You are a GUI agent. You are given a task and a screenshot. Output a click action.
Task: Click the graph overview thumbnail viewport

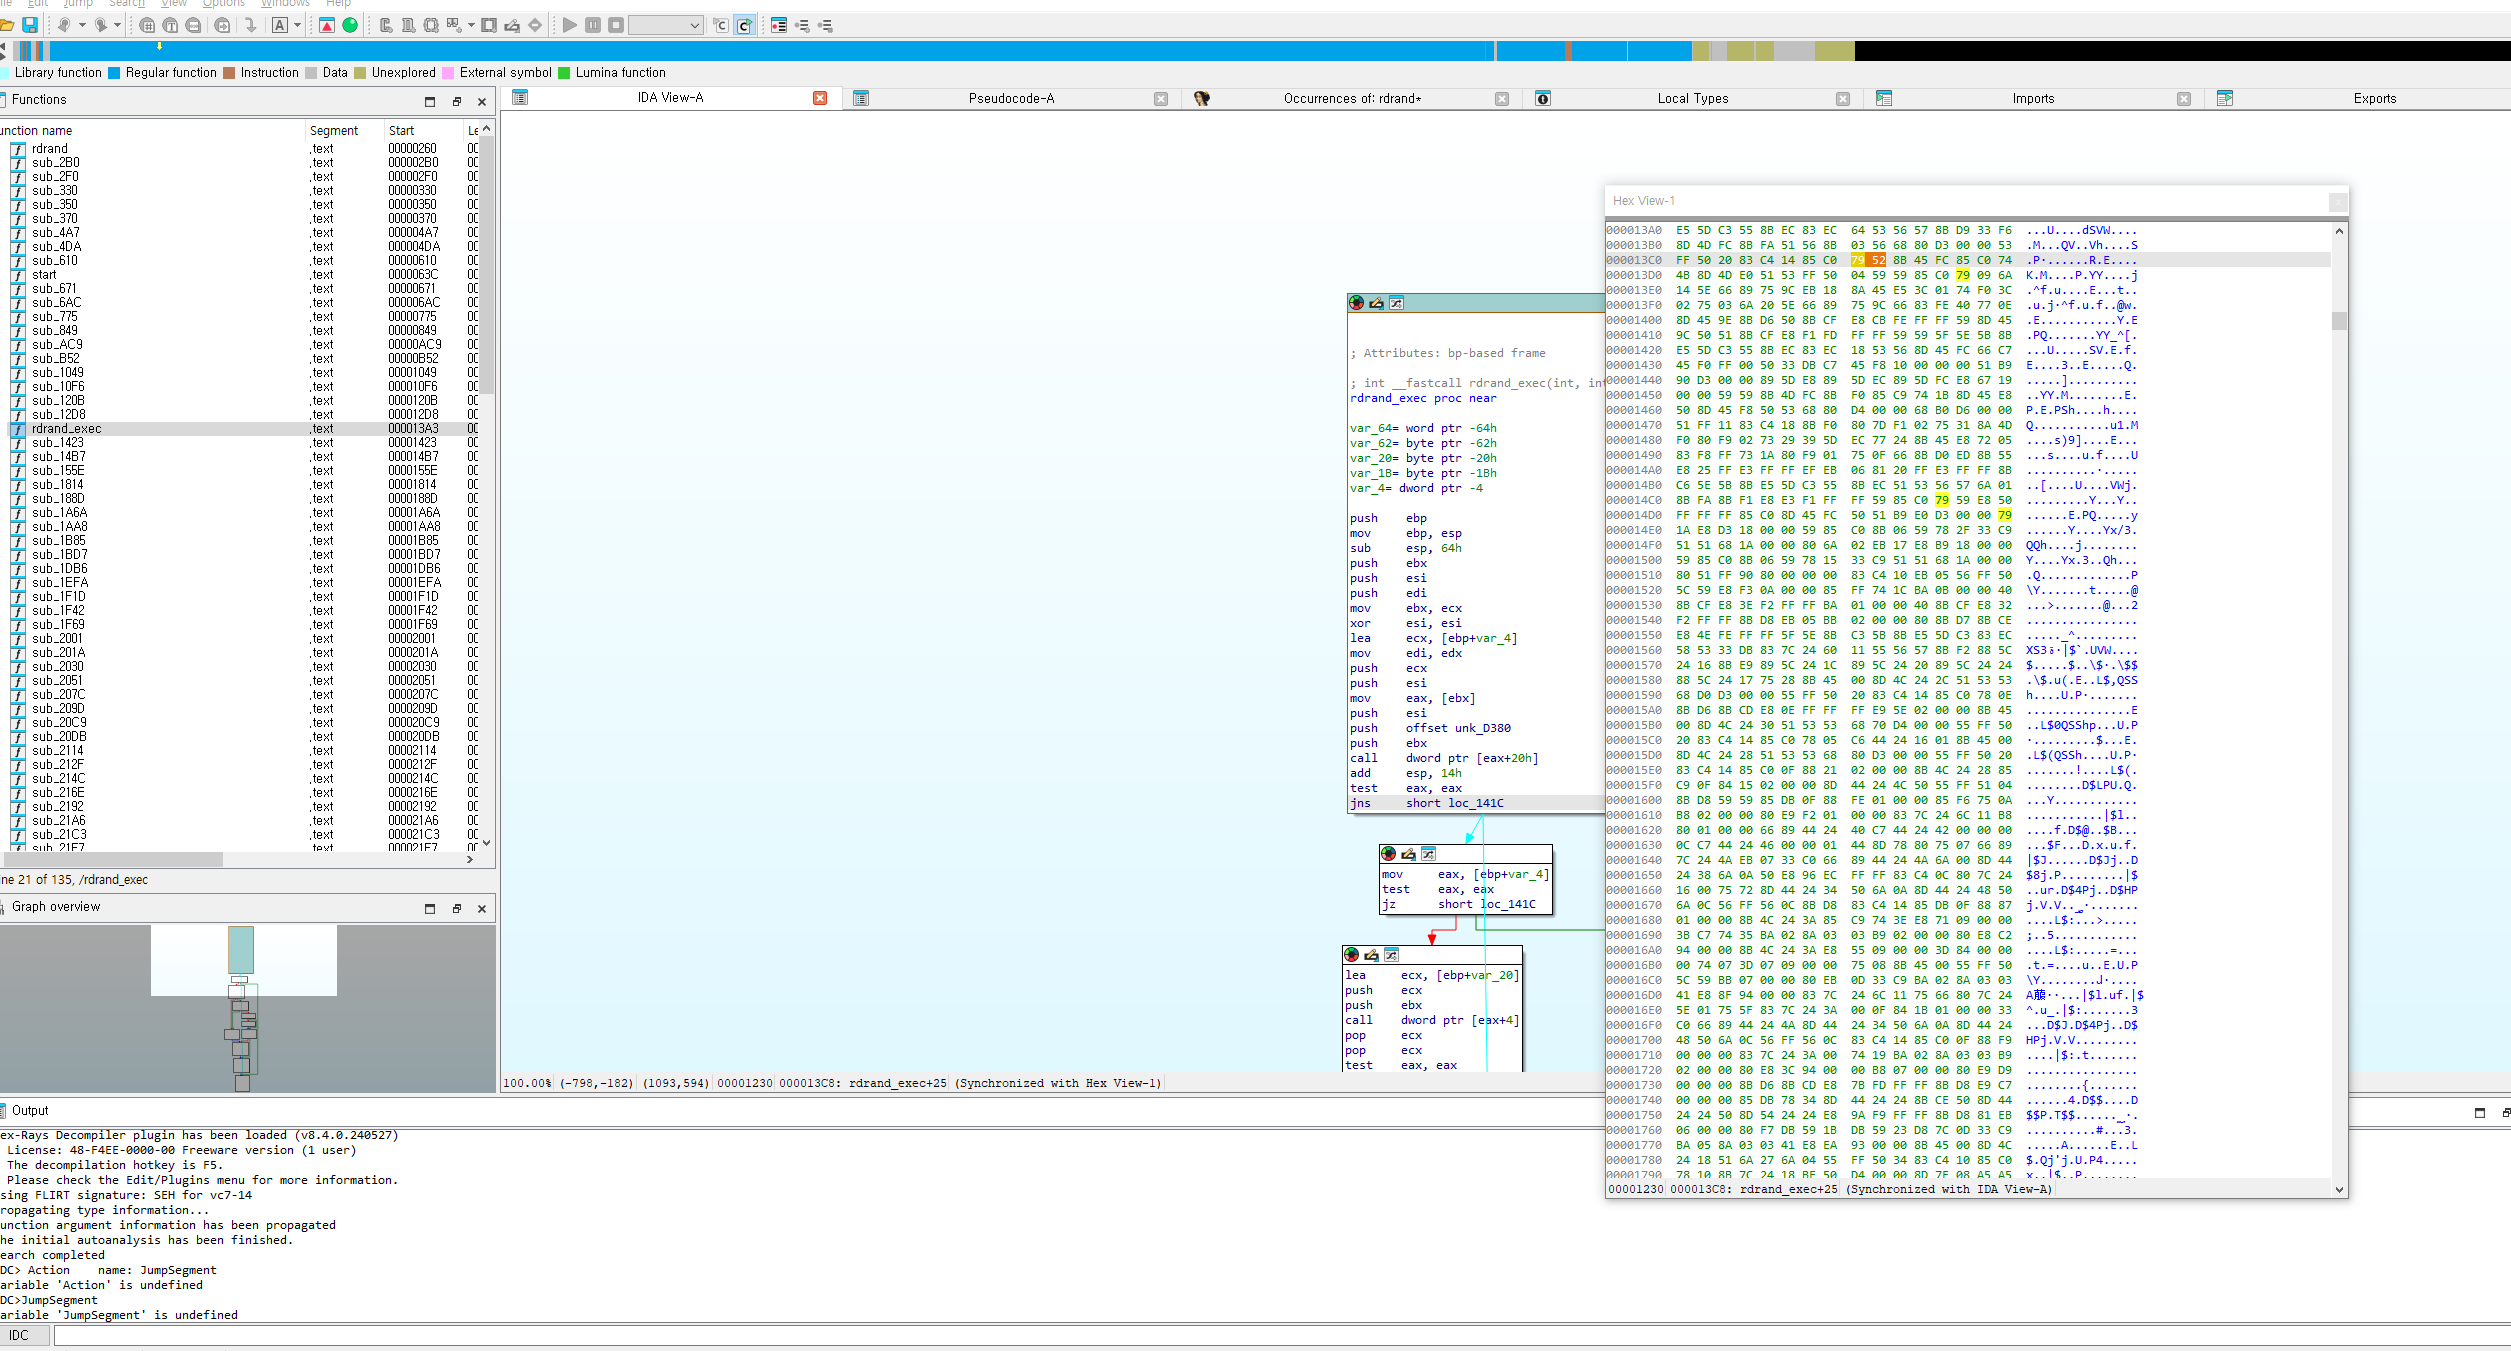[x=244, y=961]
